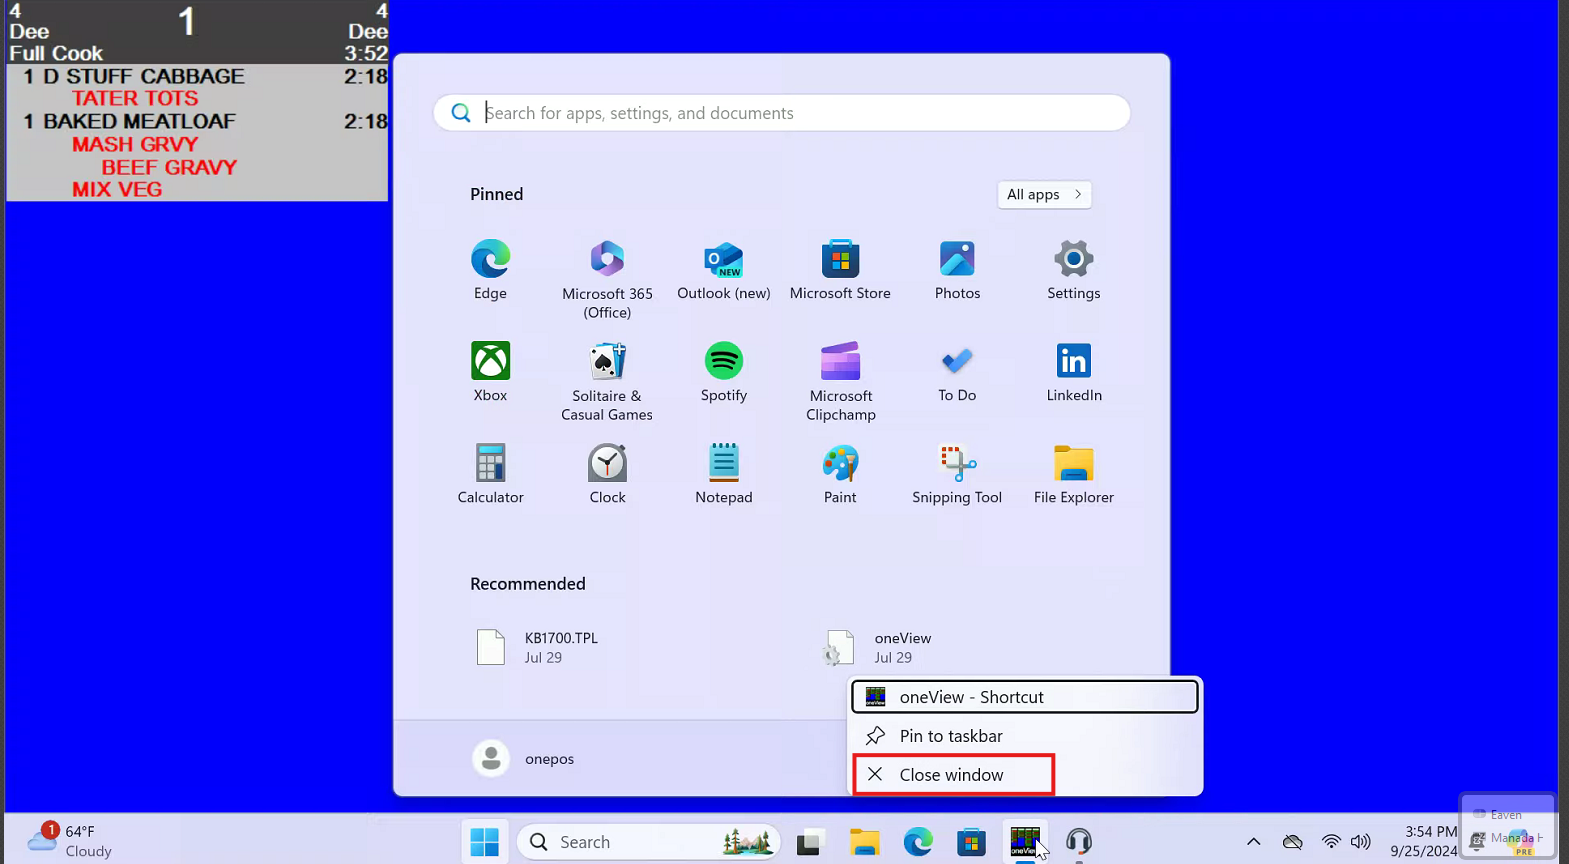Open Outlook (new) pinned app
This screenshot has width=1569, height=864.
point(724,270)
